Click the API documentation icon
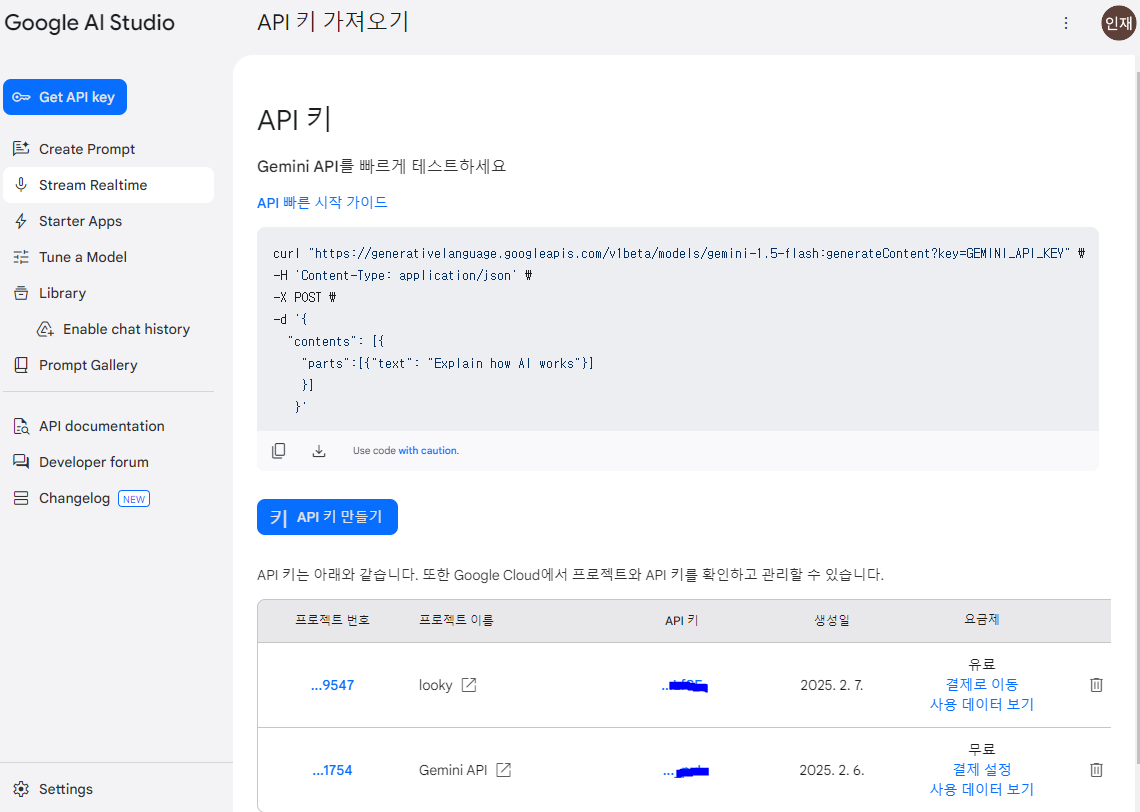 coord(21,426)
